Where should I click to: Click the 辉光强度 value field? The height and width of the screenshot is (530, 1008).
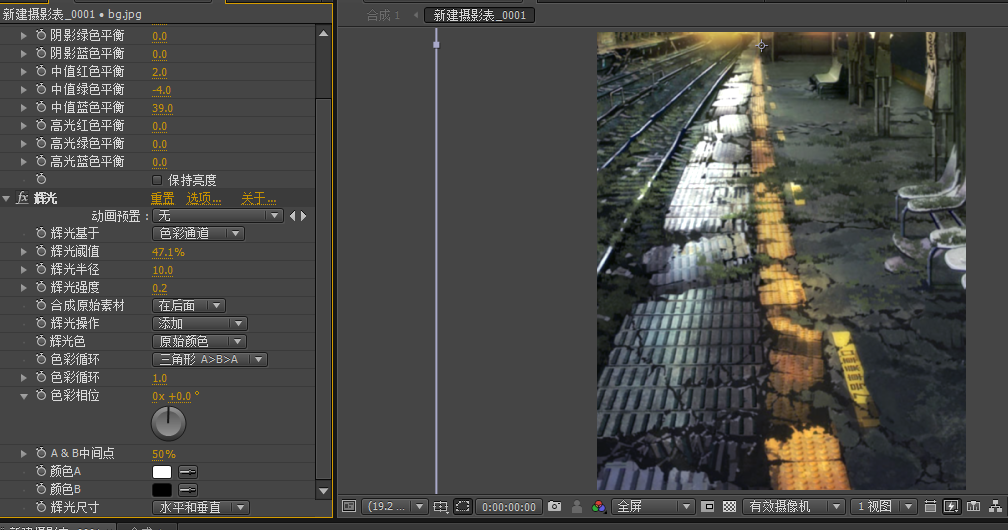(x=160, y=288)
